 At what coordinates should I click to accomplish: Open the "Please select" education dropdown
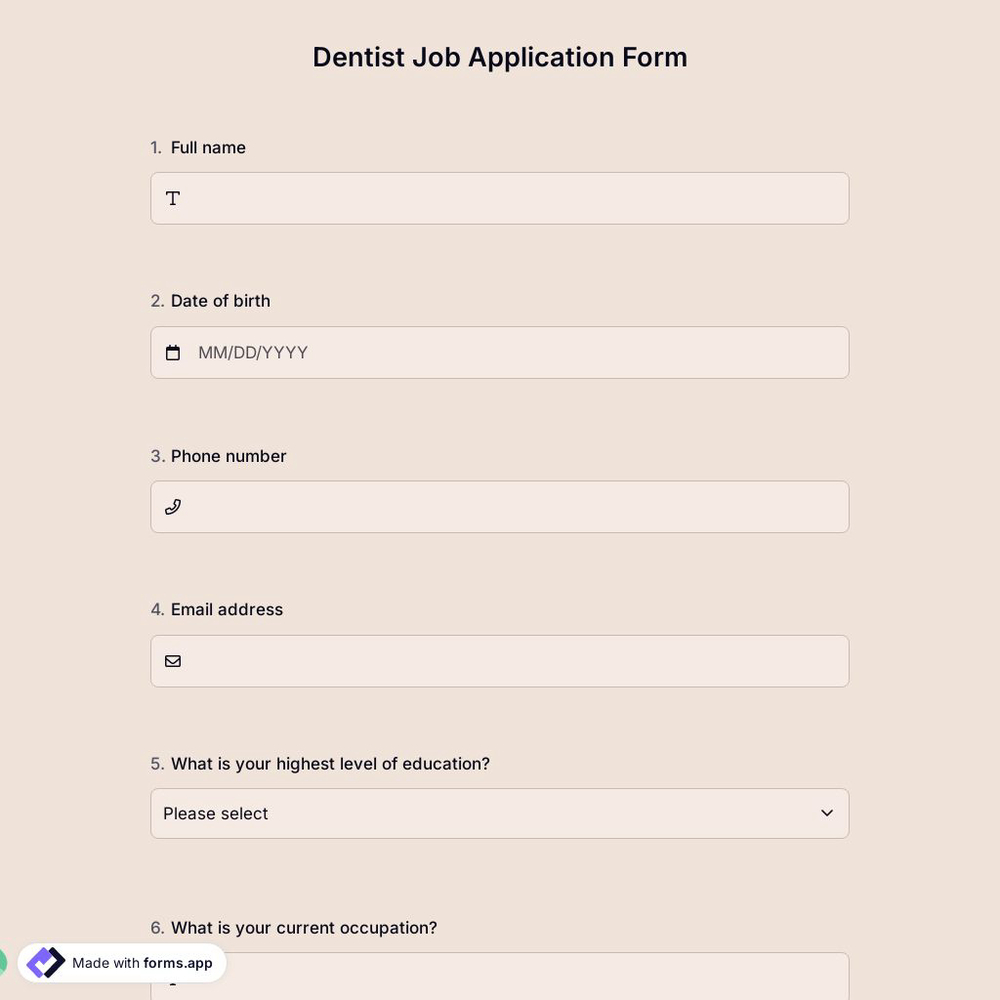[x=500, y=813]
